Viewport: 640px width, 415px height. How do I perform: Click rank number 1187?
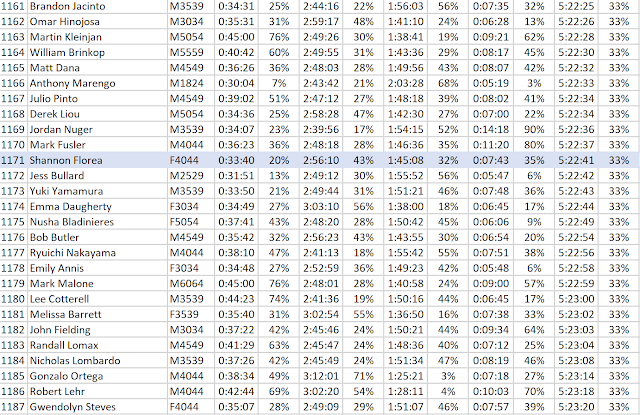click(x=13, y=407)
